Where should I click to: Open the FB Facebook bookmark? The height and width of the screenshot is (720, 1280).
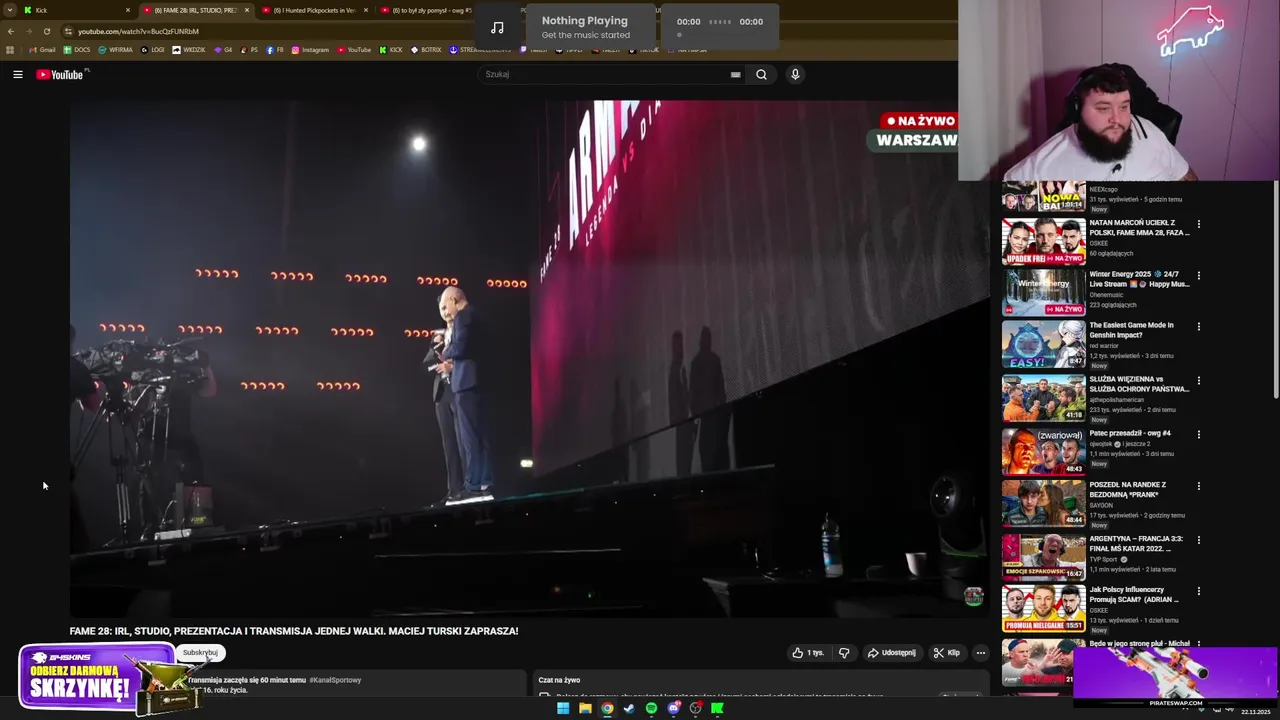pyautogui.click(x=274, y=50)
